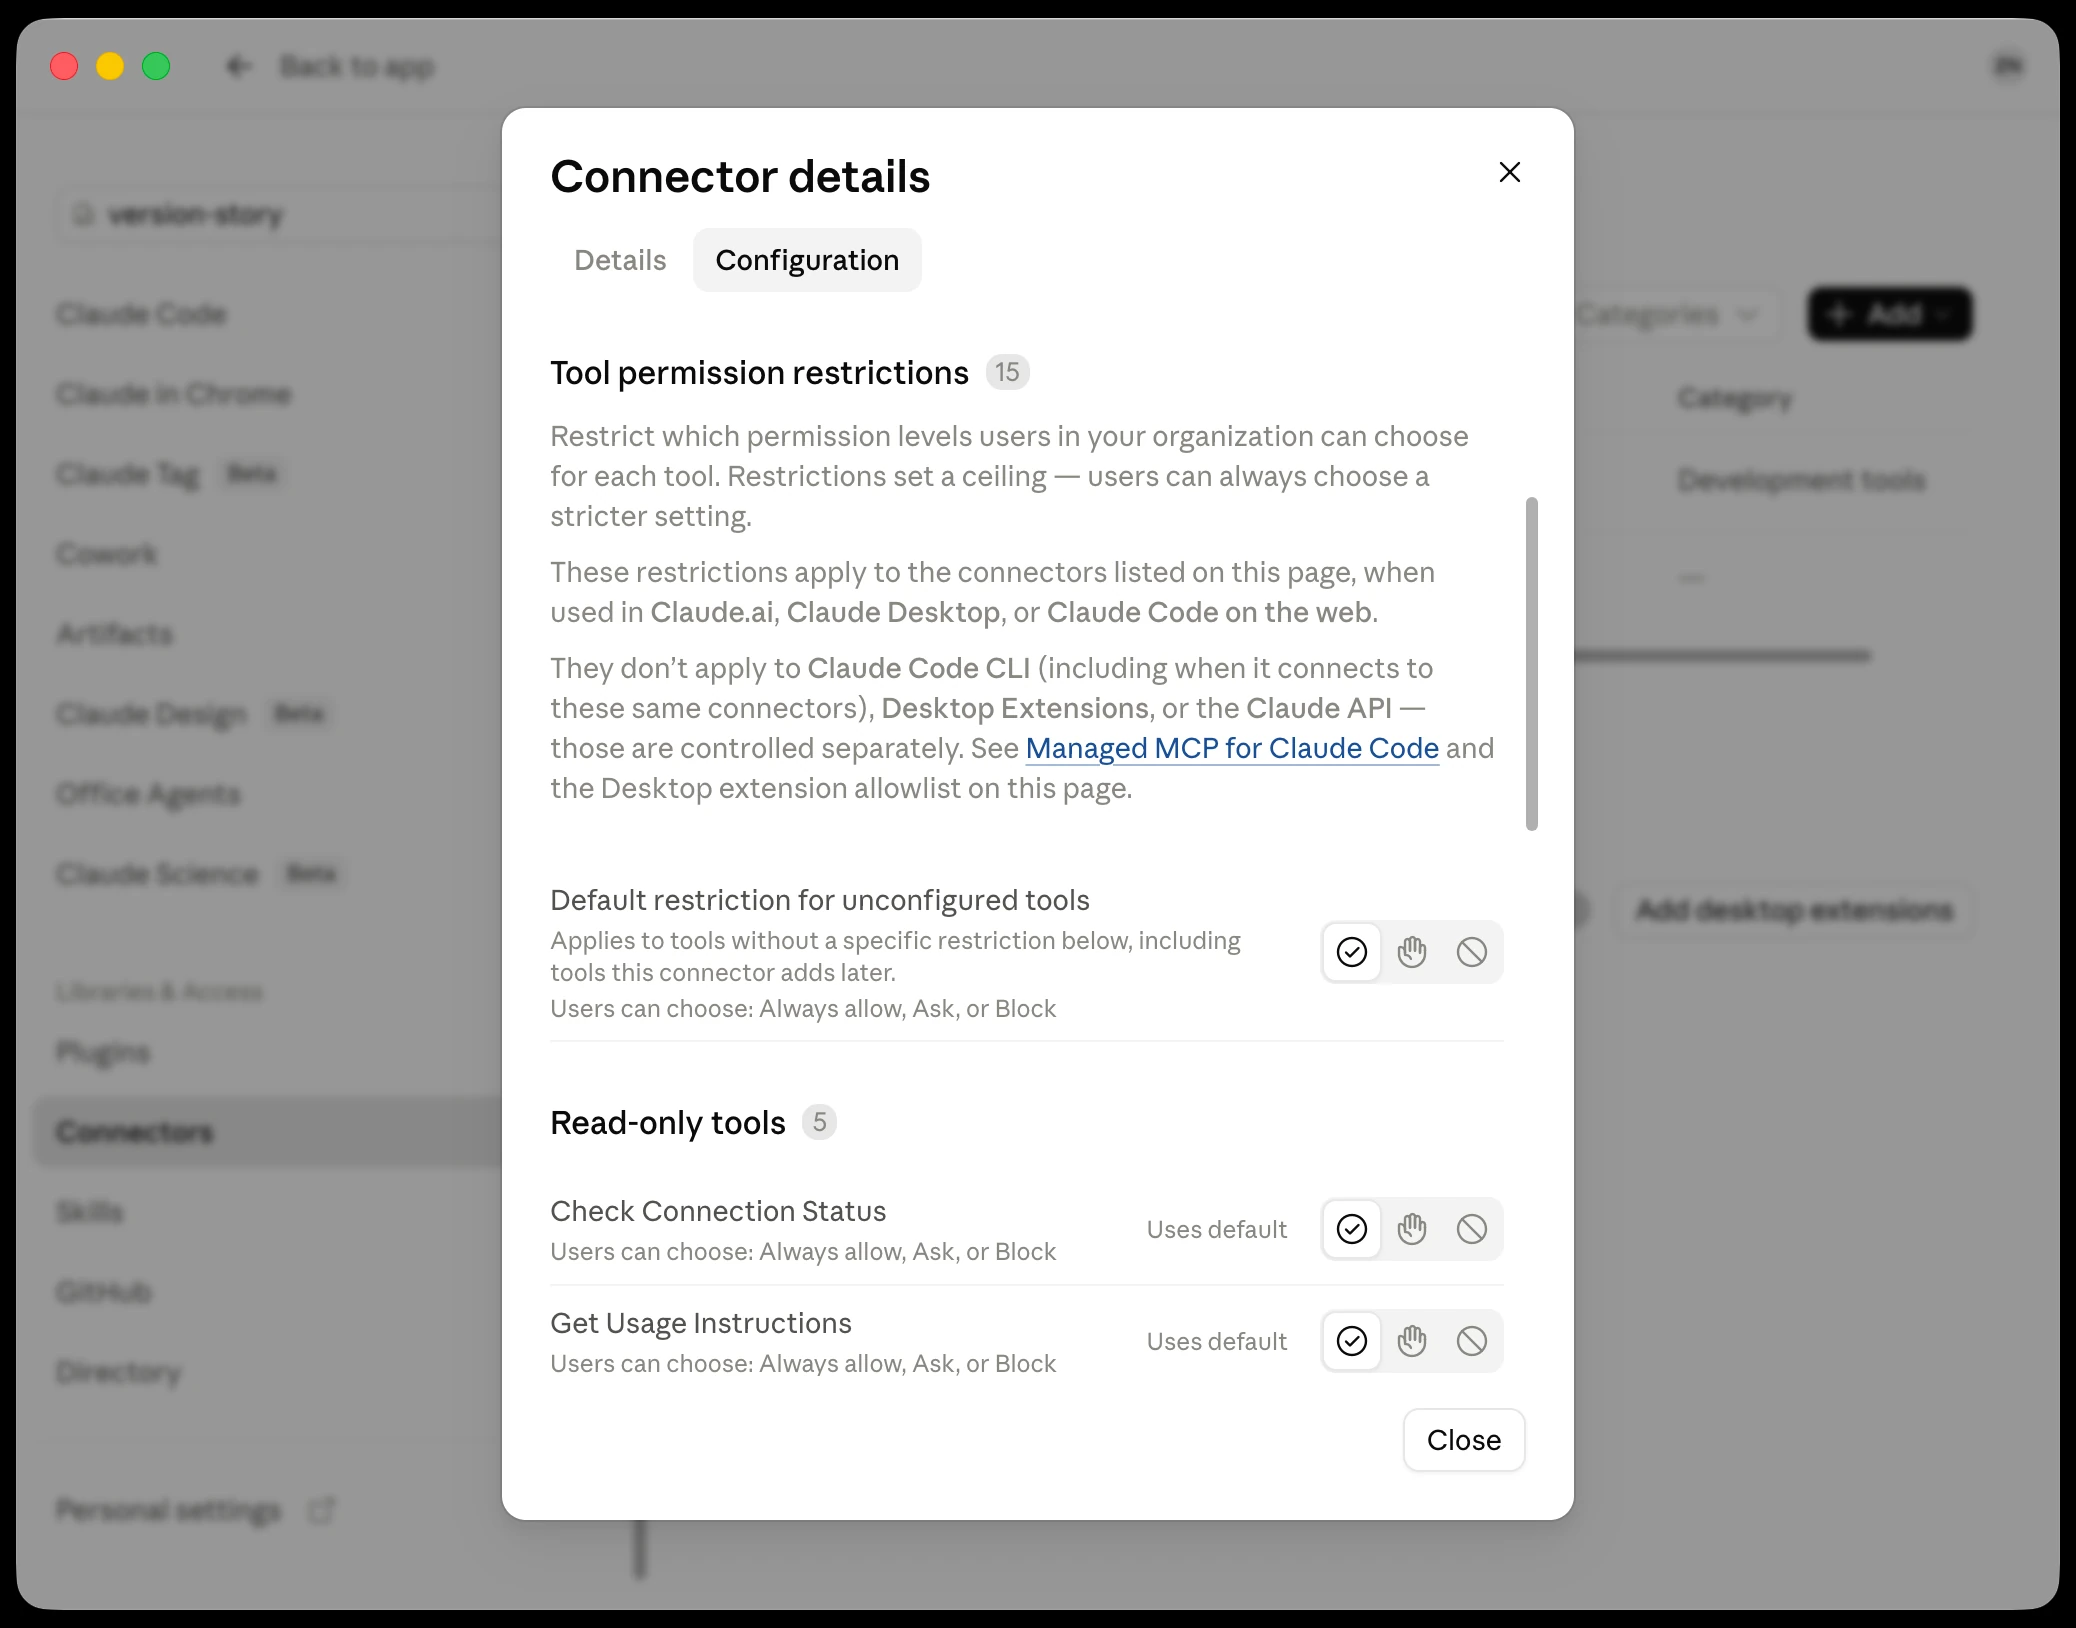
Task: Click the tool count badge 15
Action: [1007, 372]
